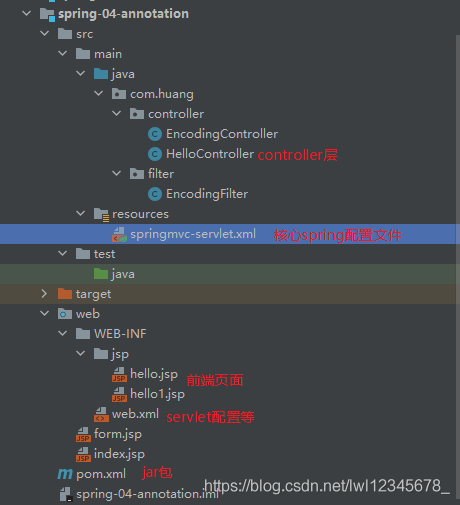This screenshot has height=505, width=460.
Task: Click the EncodingController class icon
Action: (x=155, y=134)
